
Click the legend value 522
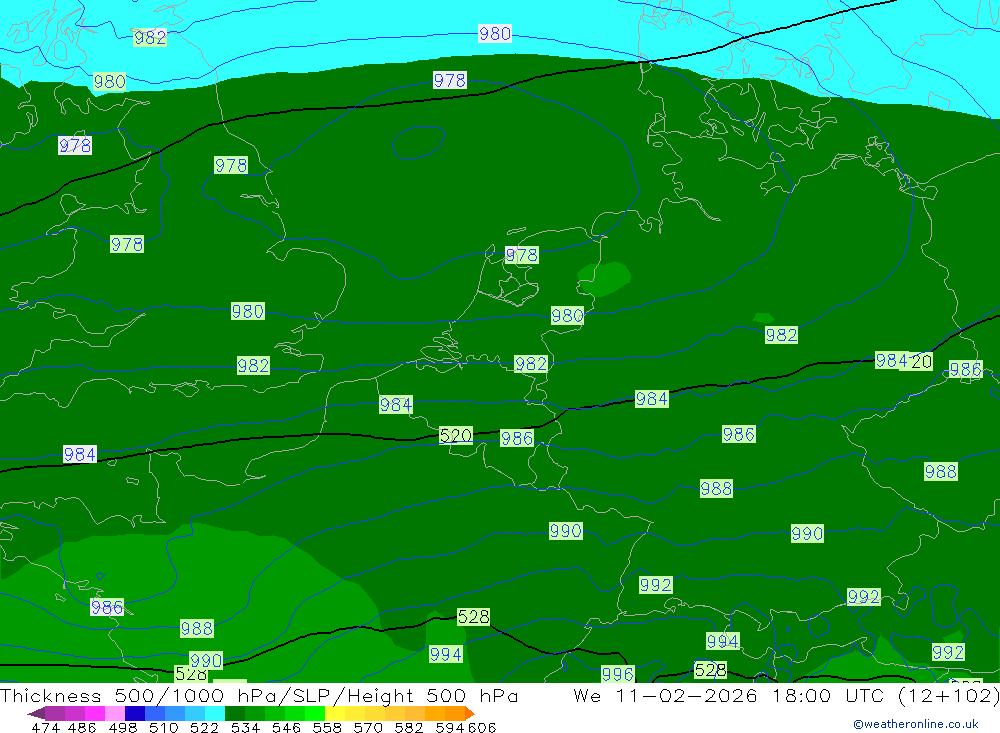coord(204,727)
